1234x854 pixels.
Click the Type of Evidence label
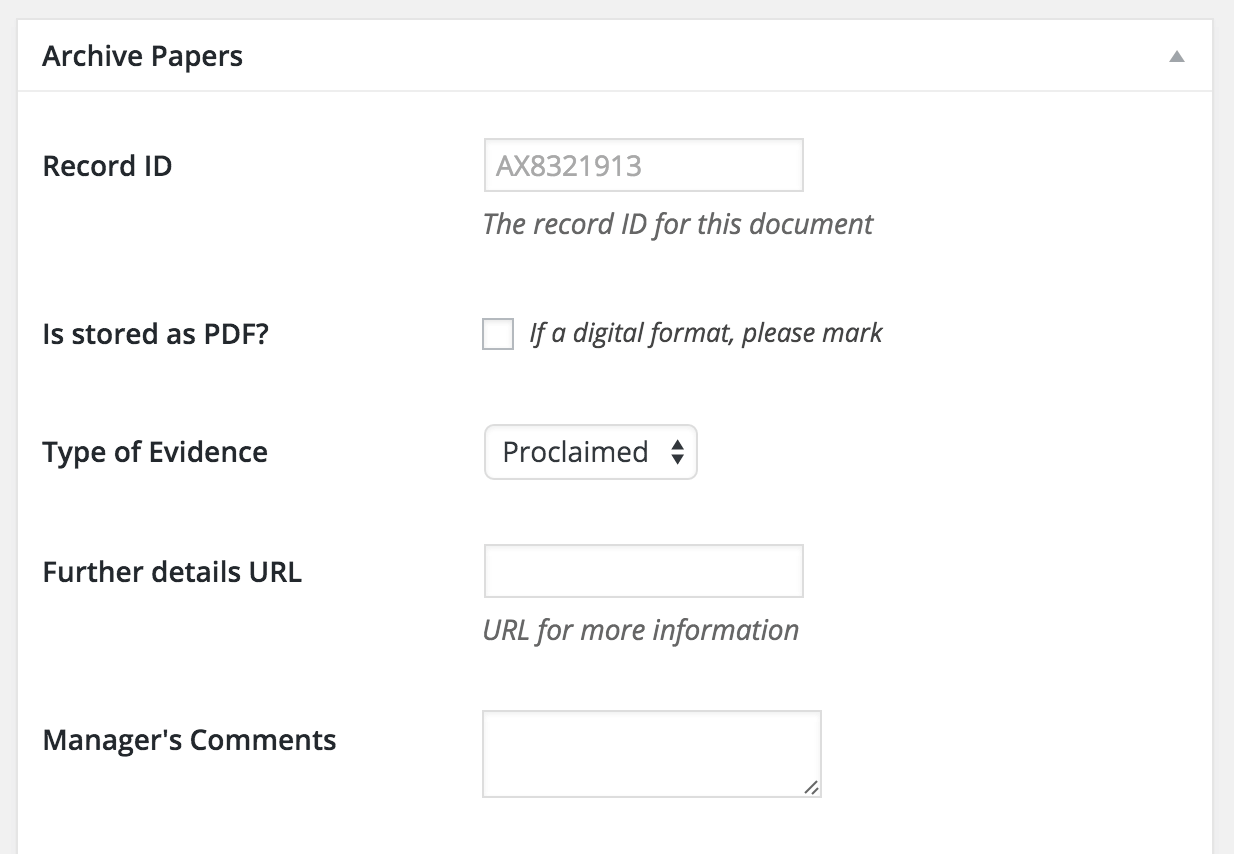155,452
